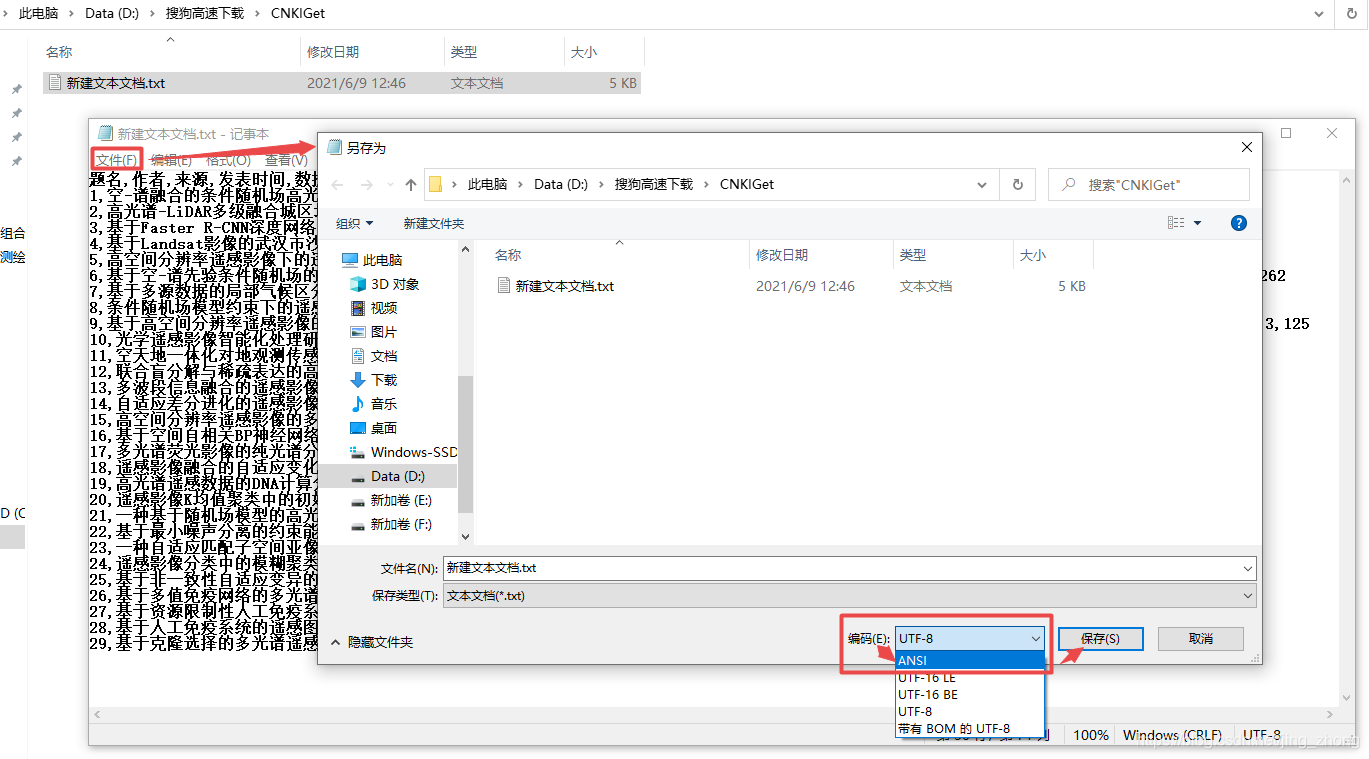
Task: Click 100% zoom in Notepad status bar
Action: pos(1090,735)
